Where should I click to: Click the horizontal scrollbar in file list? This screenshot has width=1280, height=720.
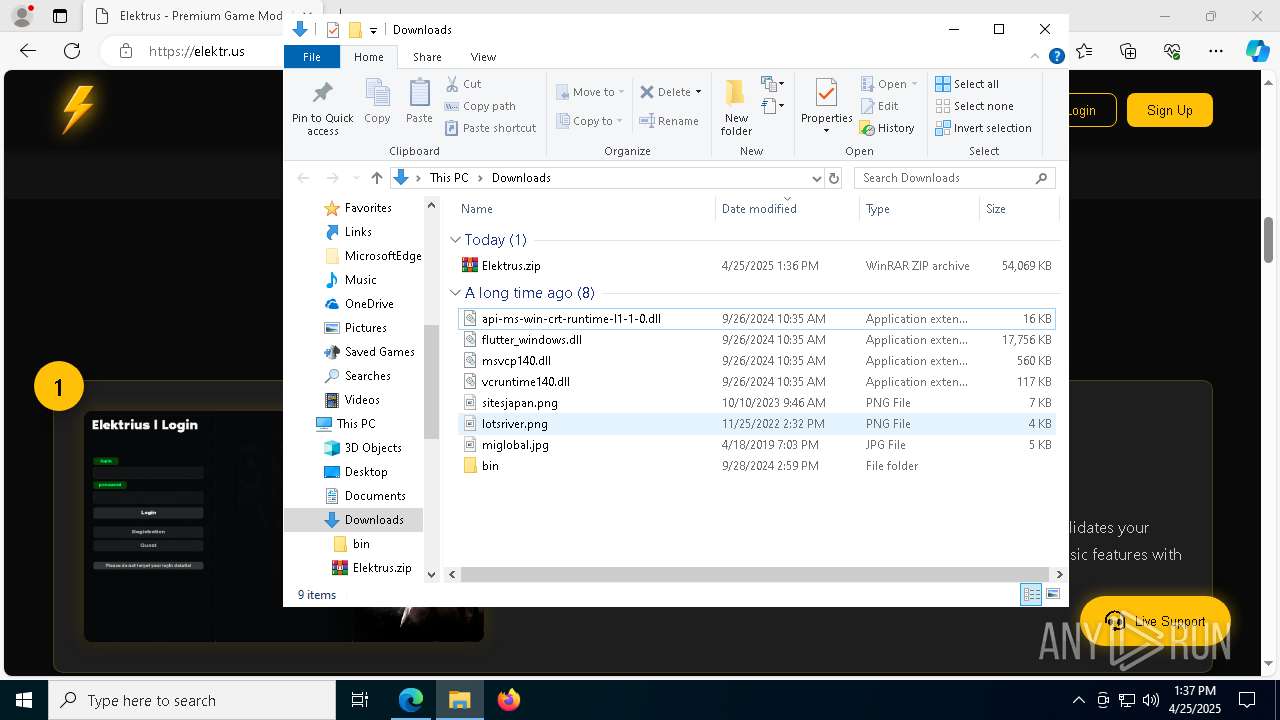(x=754, y=574)
